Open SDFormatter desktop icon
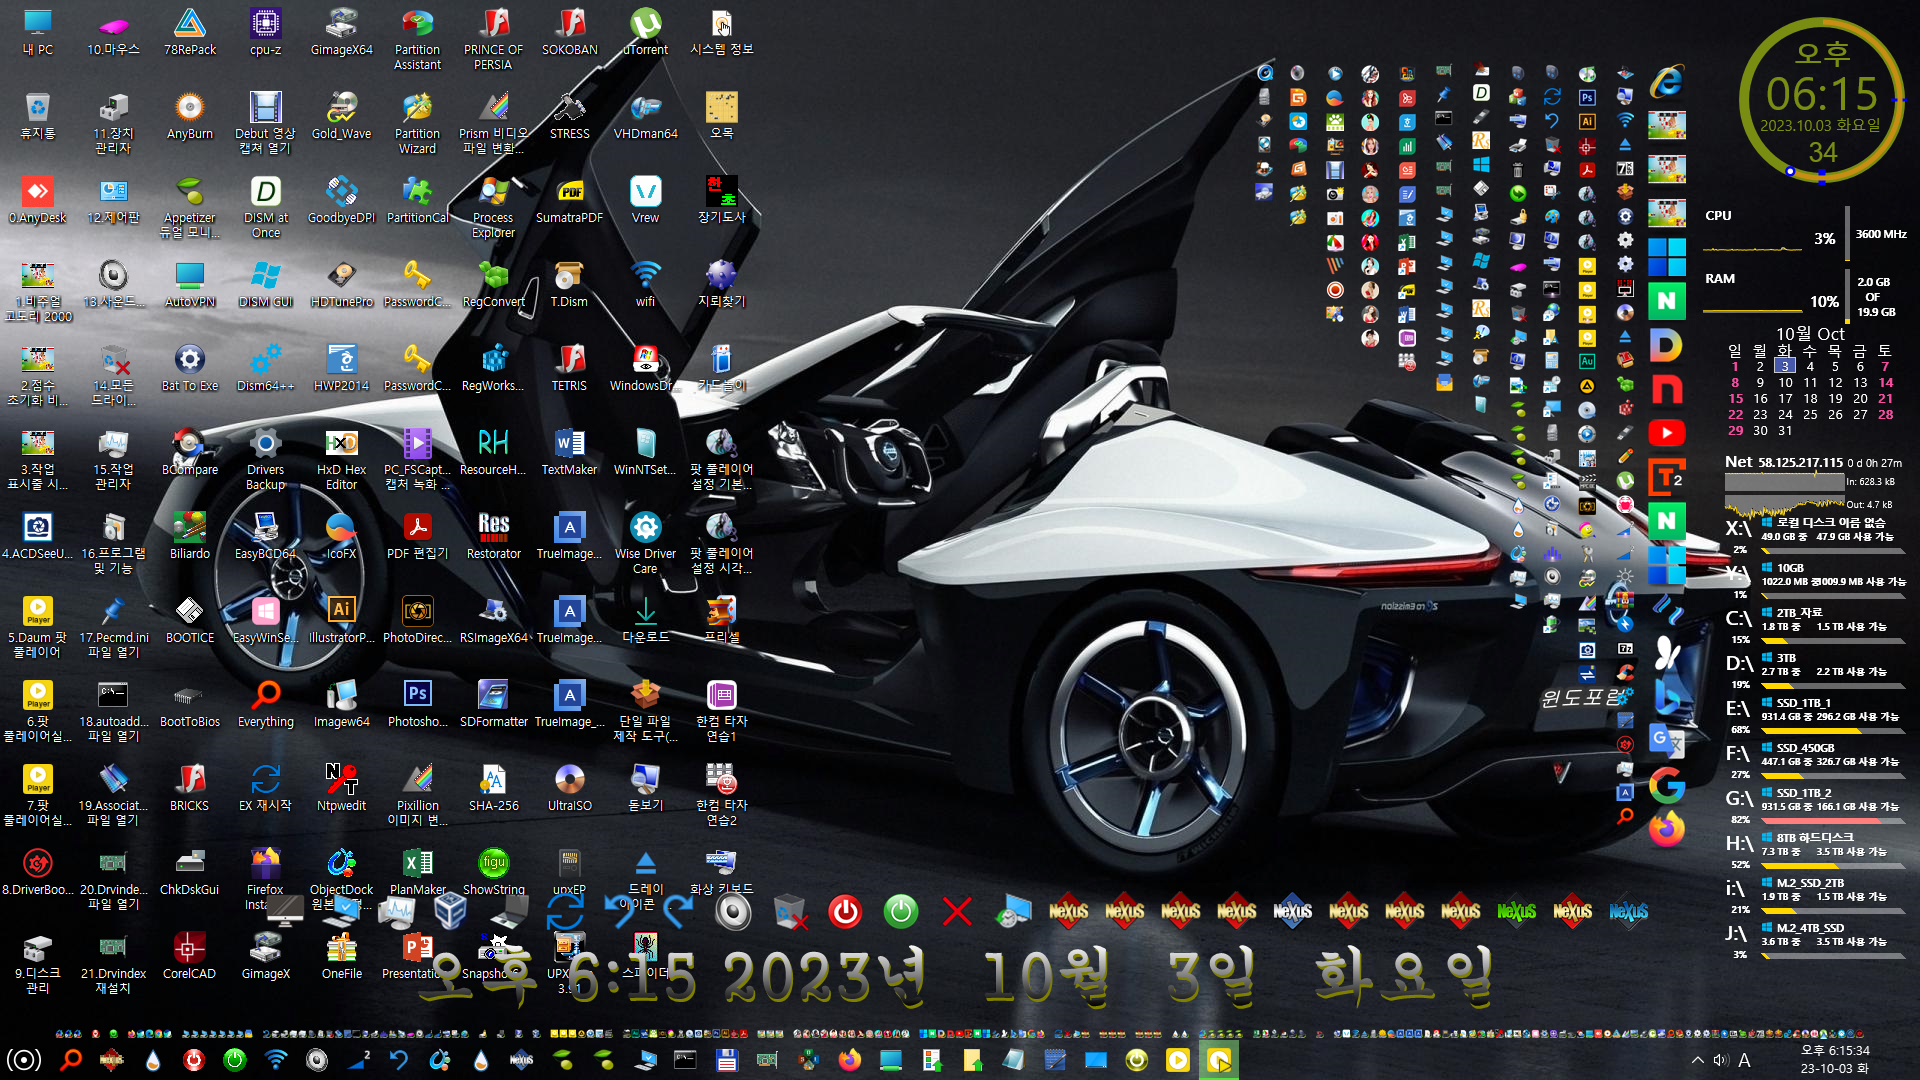 493,704
